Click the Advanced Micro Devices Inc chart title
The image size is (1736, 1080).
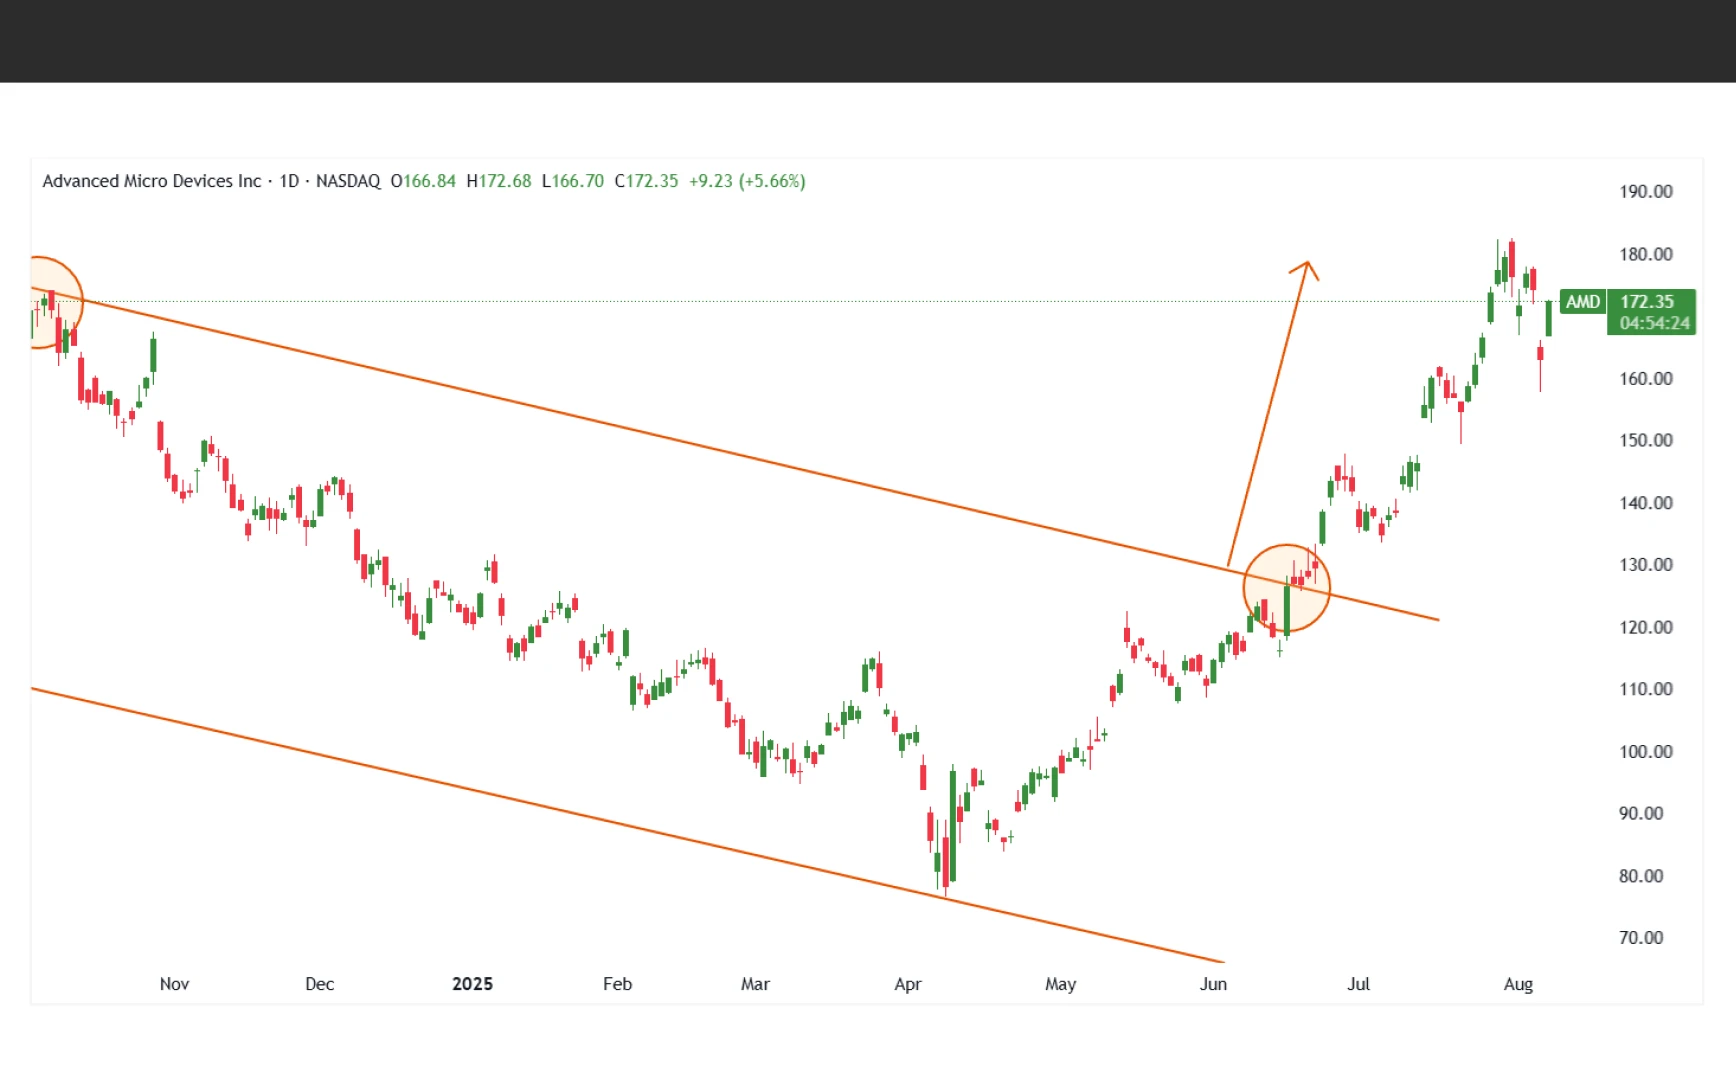click(x=151, y=181)
